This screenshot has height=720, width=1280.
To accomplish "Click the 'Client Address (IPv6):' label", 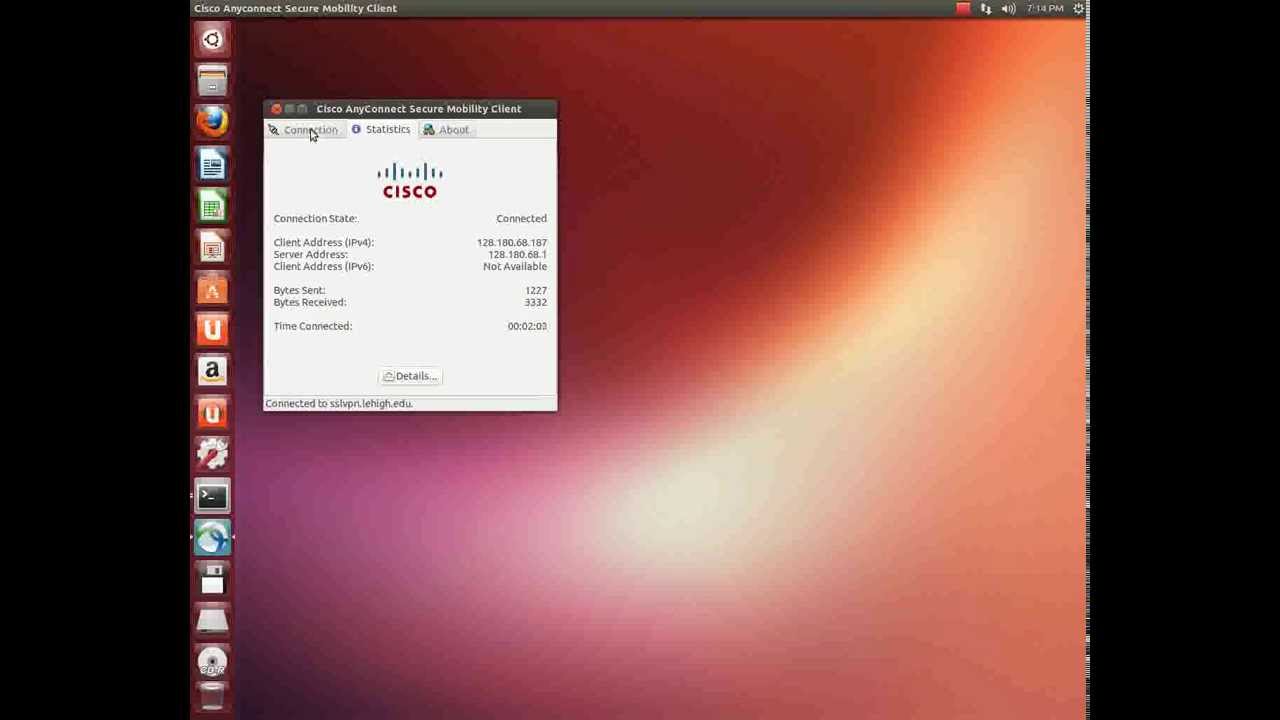I will pyautogui.click(x=324, y=266).
